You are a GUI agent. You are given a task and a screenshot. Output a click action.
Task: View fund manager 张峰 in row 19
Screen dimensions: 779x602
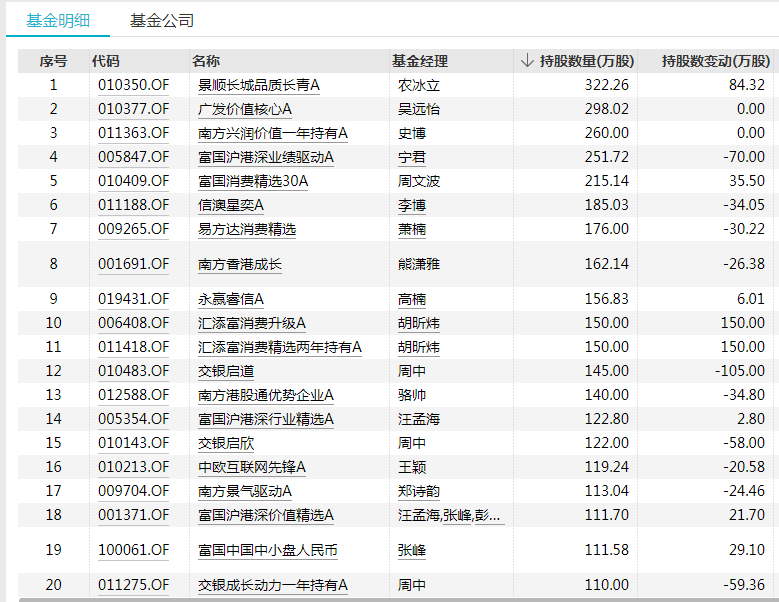click(x=411, y=550)
